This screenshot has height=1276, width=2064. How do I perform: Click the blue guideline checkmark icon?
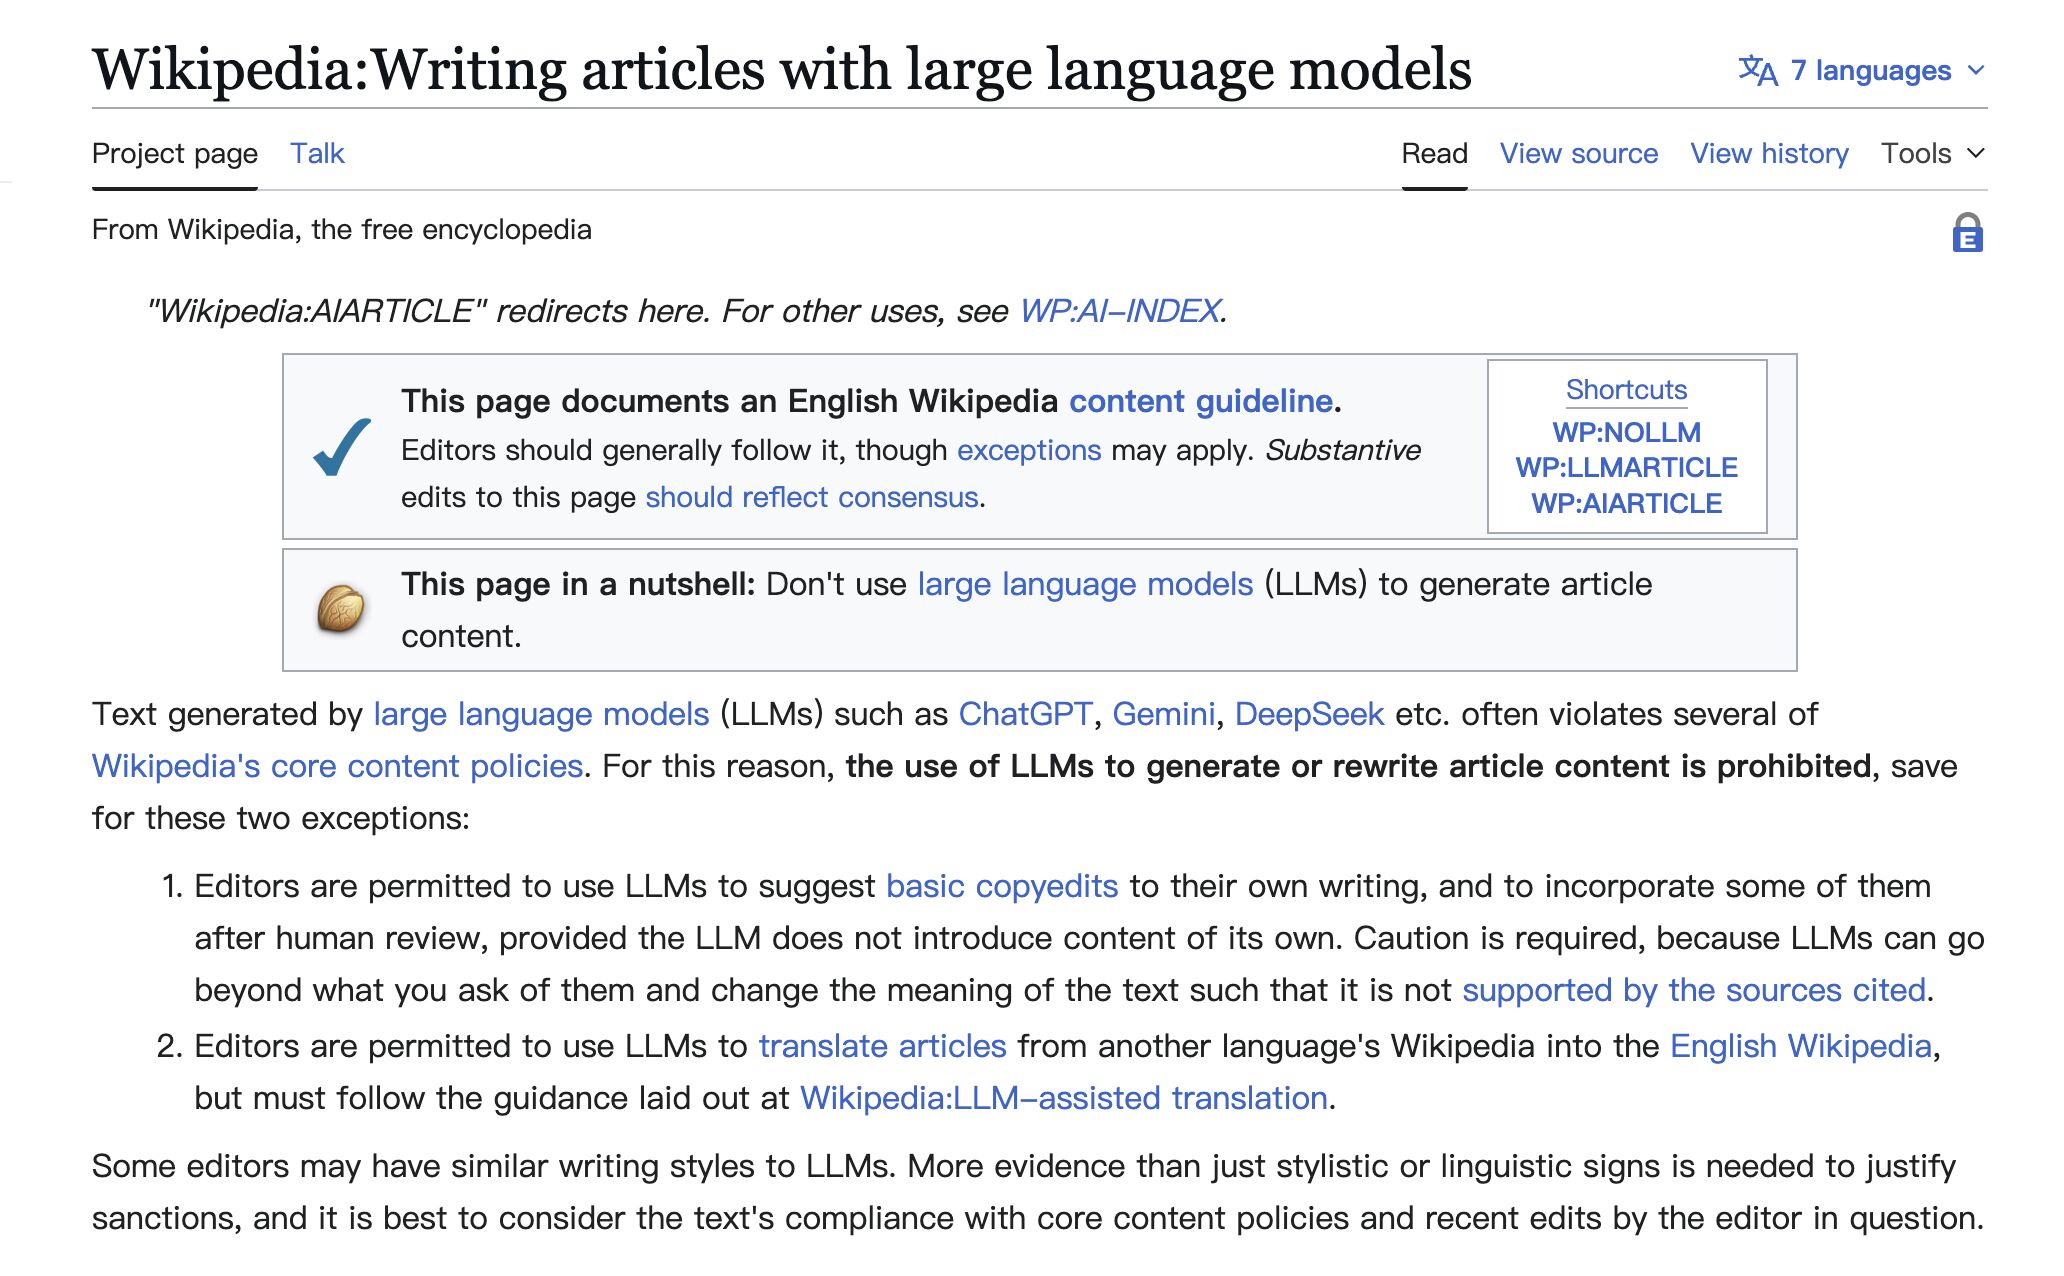pos(341,447)
